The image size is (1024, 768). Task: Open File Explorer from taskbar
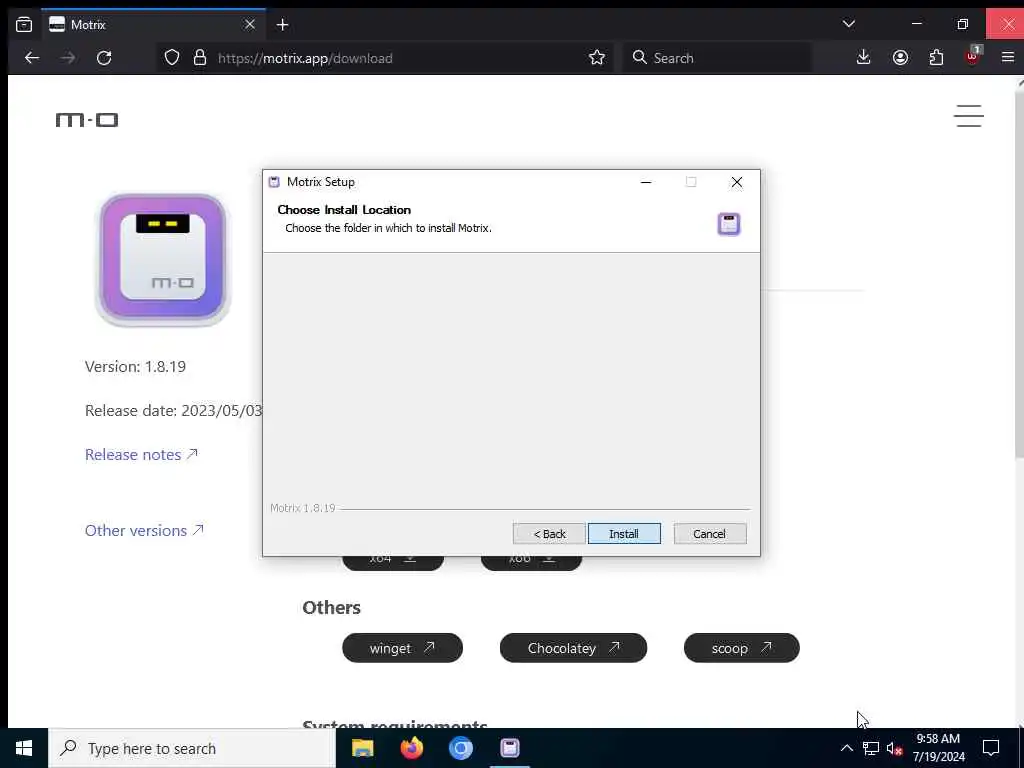point(362,748)
